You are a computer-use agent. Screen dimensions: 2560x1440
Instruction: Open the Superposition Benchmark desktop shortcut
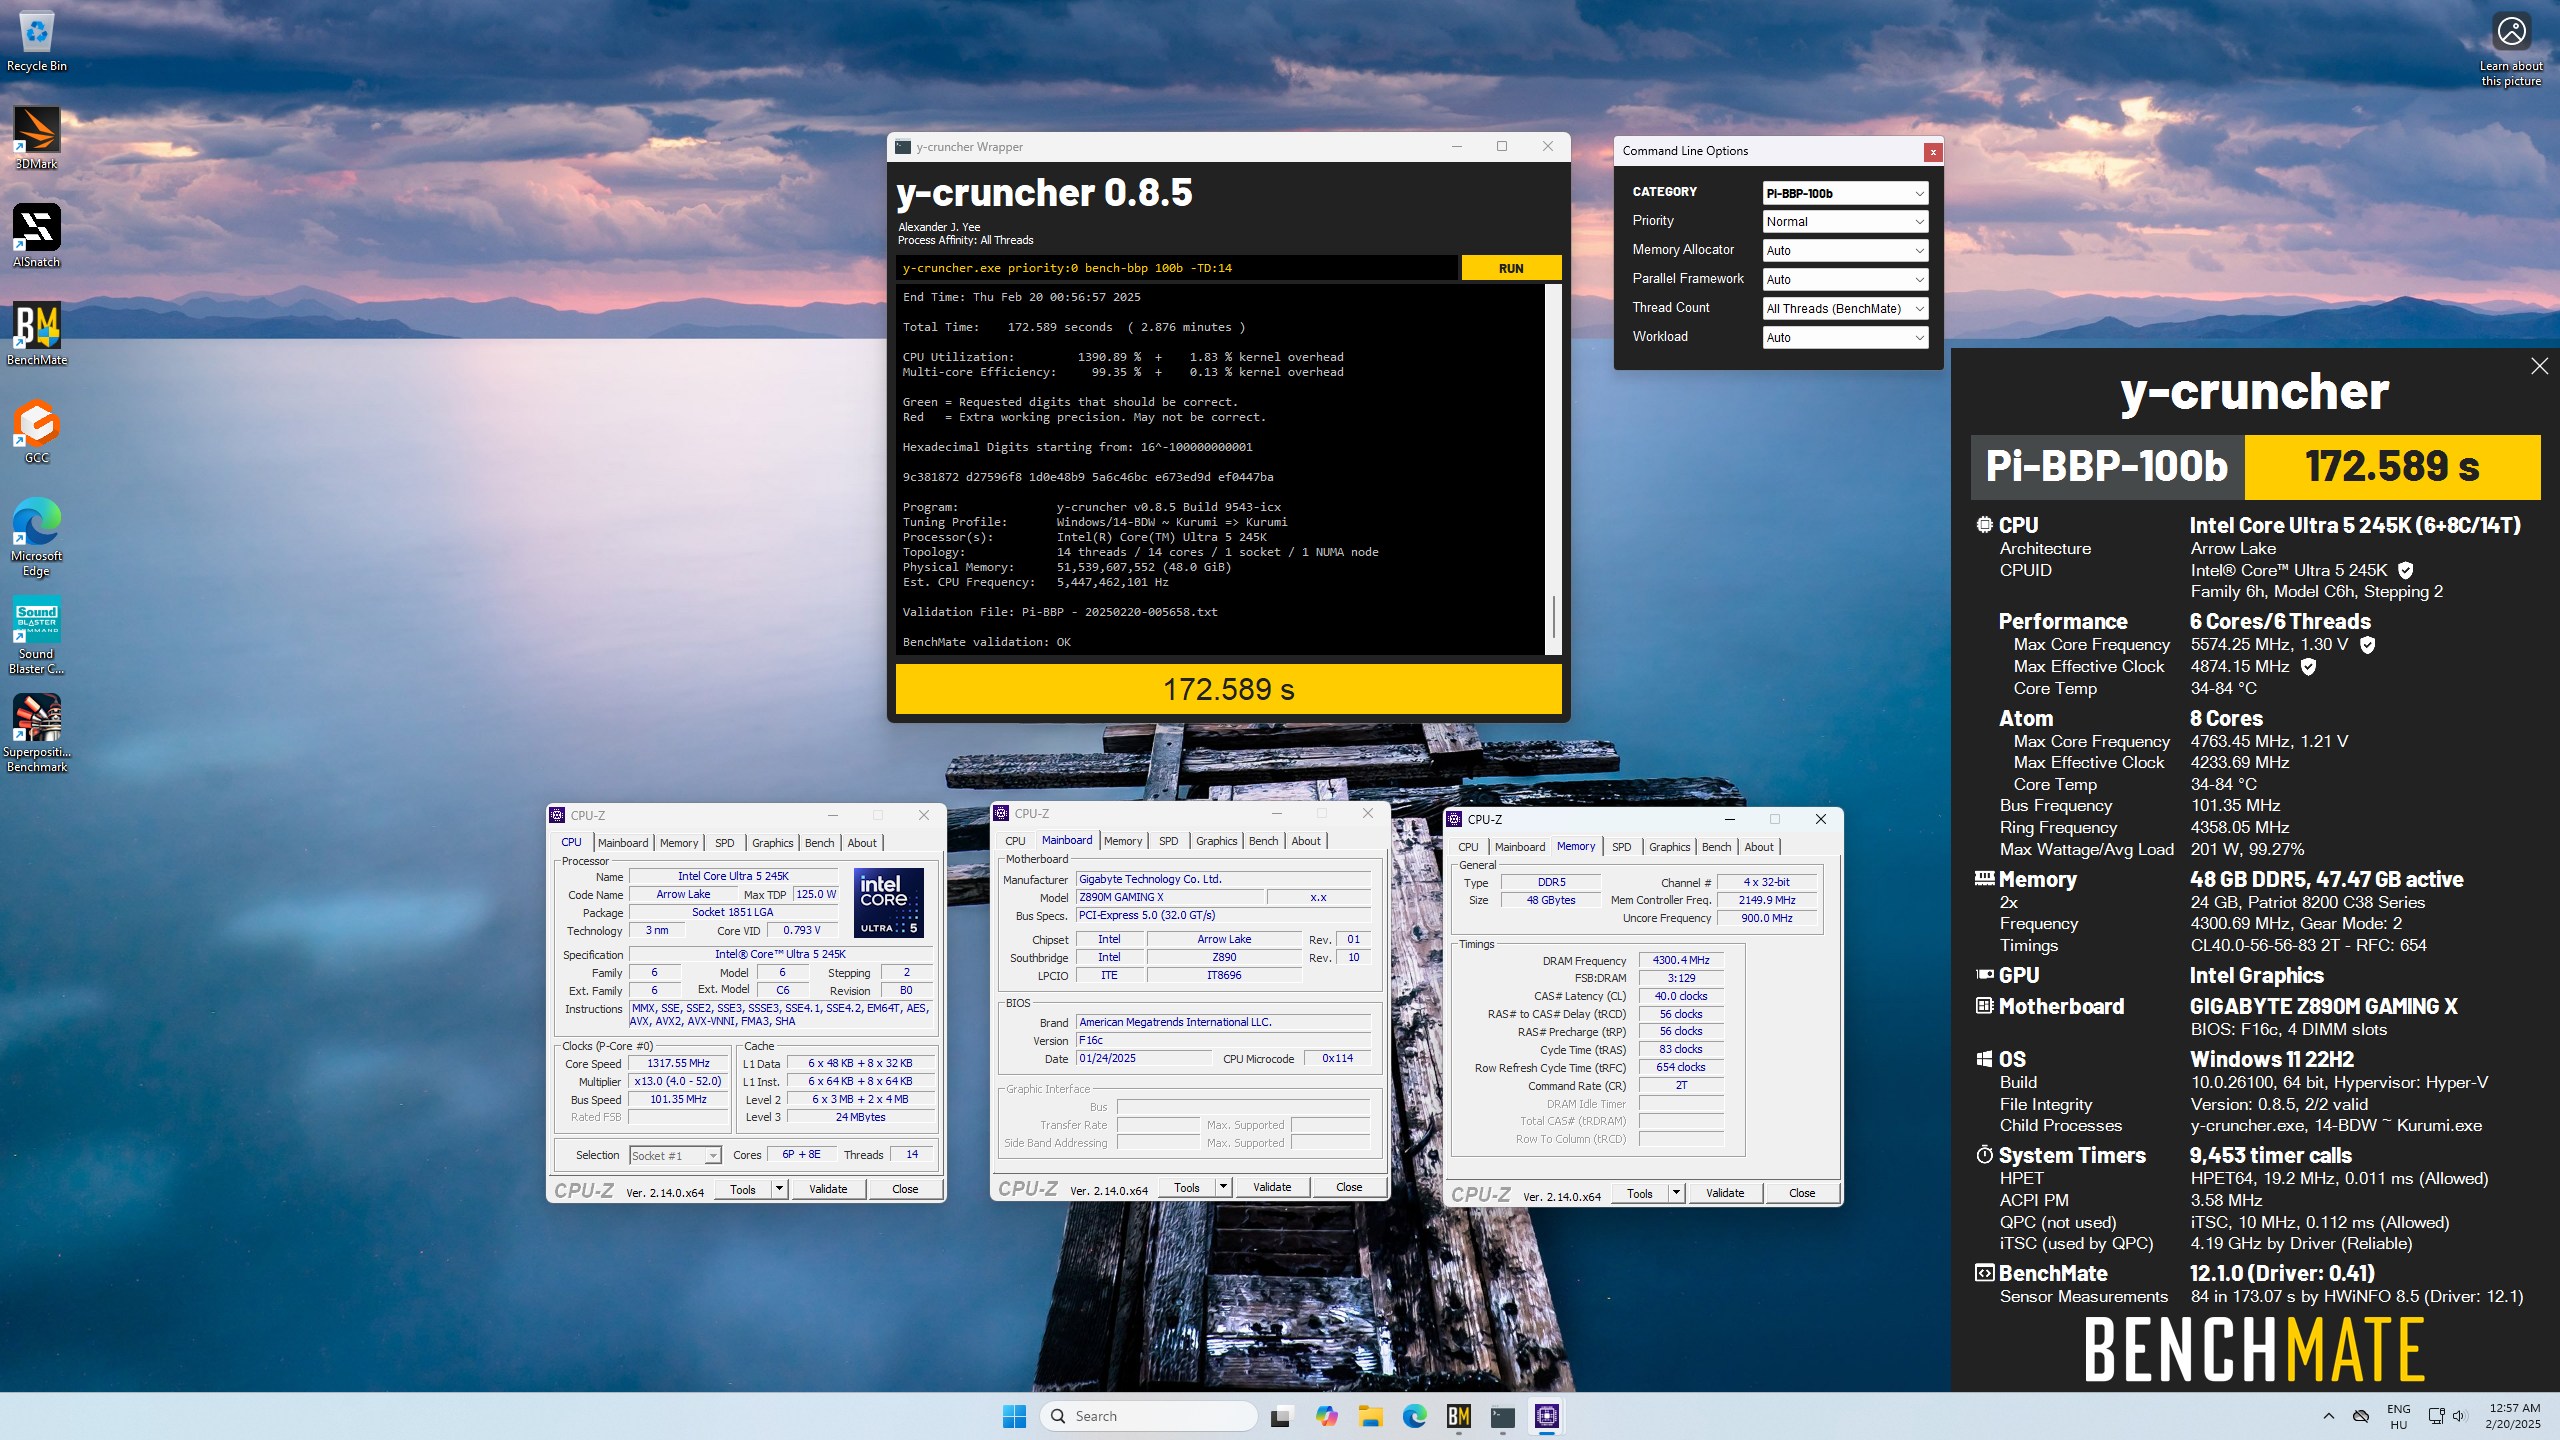[36, 734]
